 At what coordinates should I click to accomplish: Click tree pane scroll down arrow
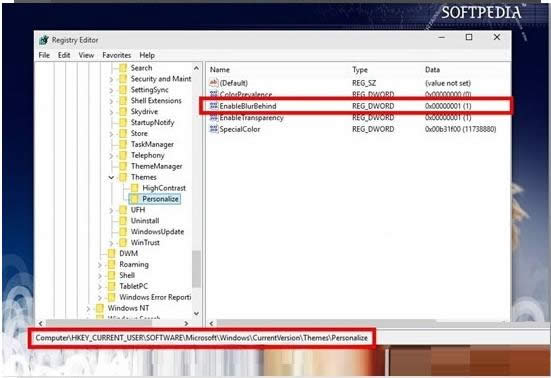[196, 313]
